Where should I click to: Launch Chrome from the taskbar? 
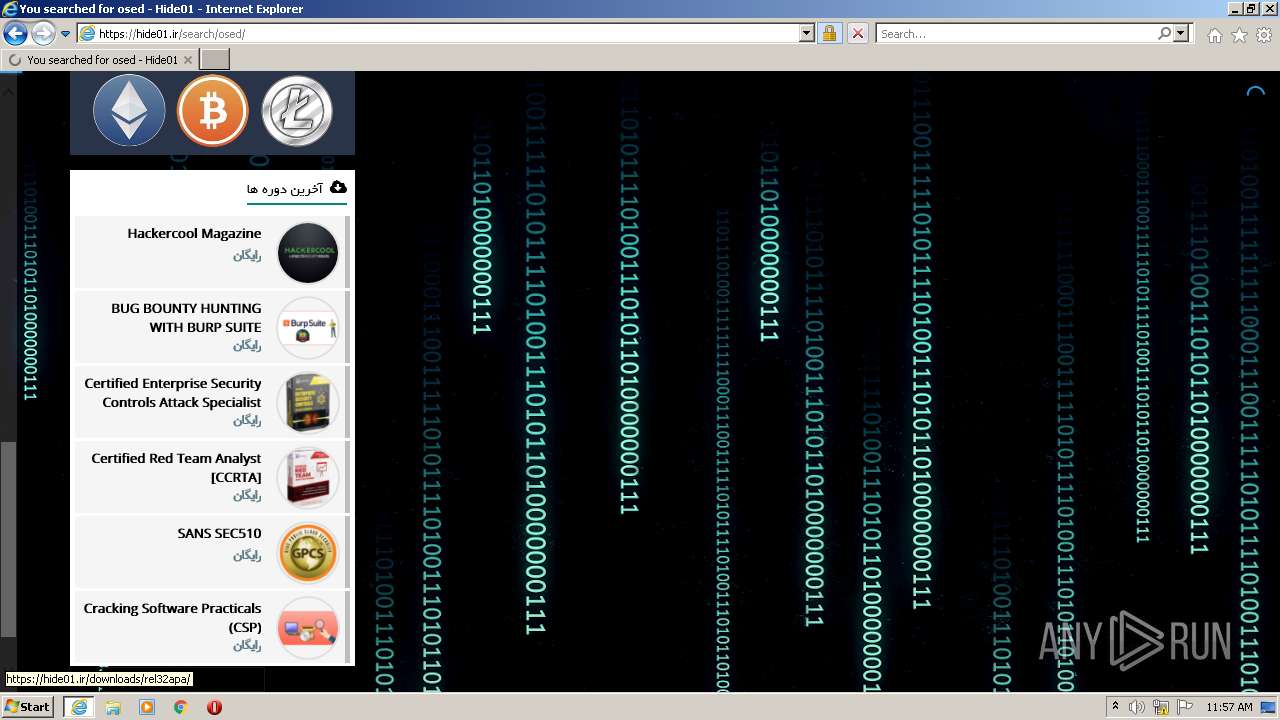181,707
